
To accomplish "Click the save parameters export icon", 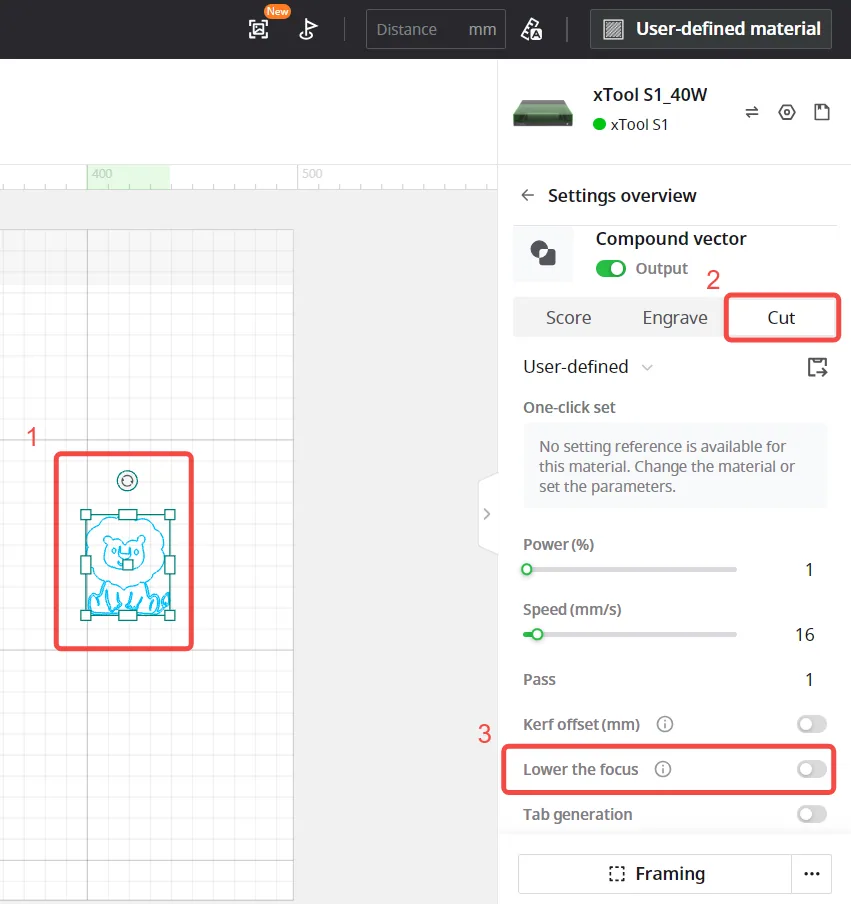I will click(x=817, y=367).
